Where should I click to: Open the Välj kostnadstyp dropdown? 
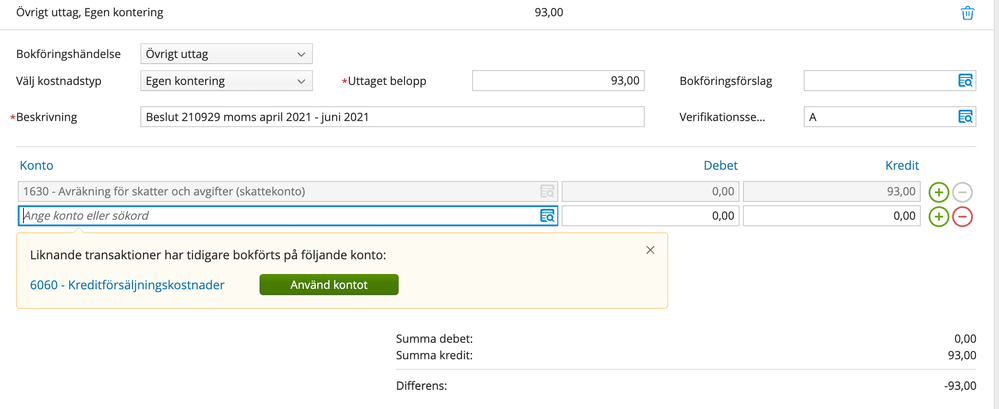pyautogui.click(x=226, y=81)
